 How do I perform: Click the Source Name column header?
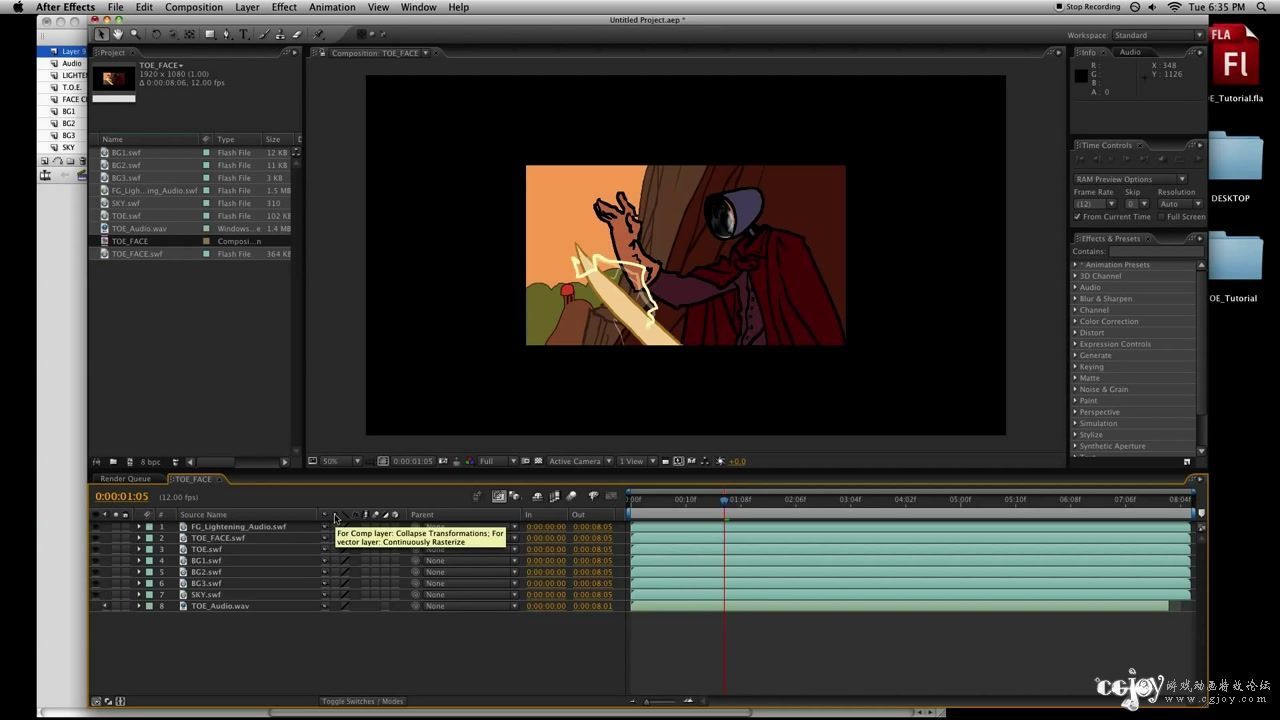tap(204, 515)
